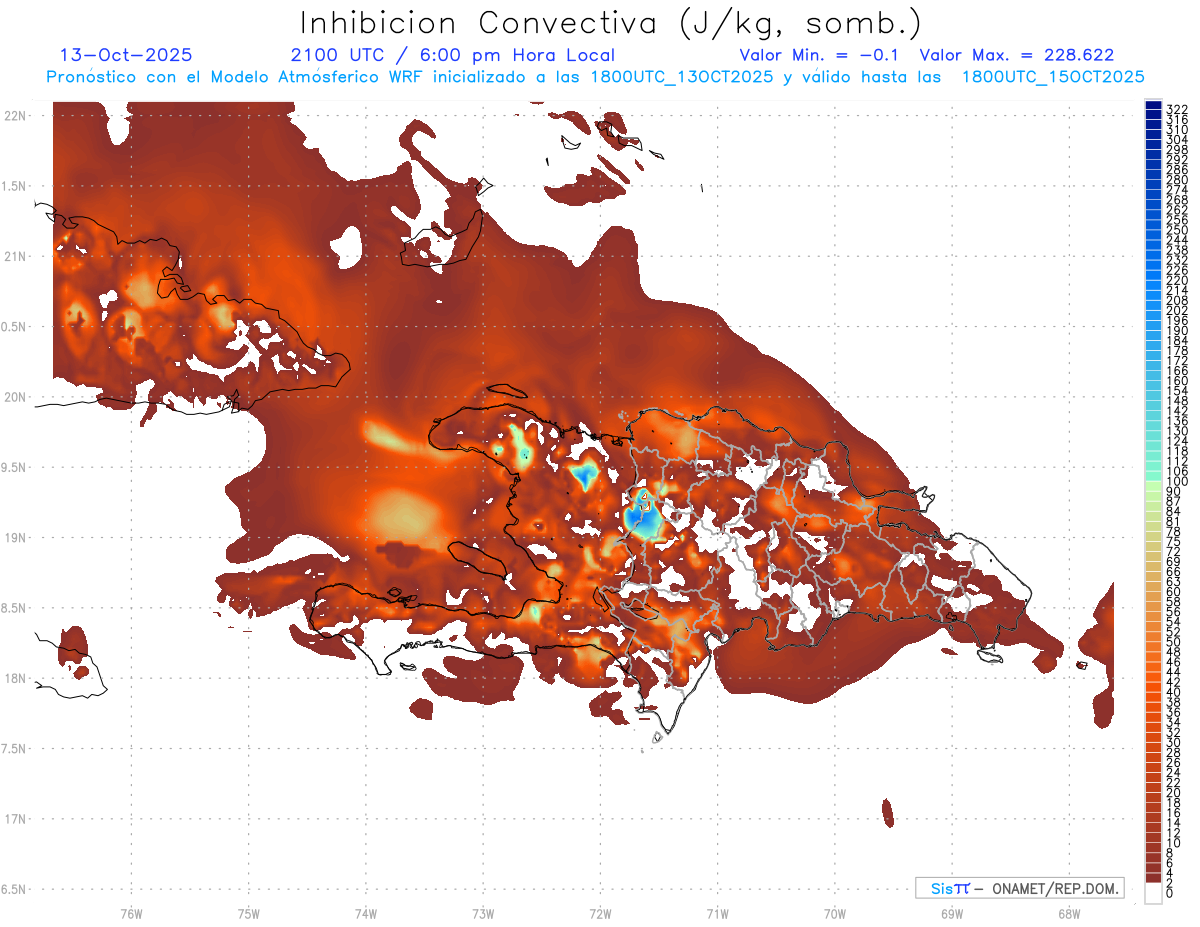Image resolution: width=1200 pixels, height=927 pixels.
Task: Pick the white swatch at colorbar value 0
Action: [1153, 894]
